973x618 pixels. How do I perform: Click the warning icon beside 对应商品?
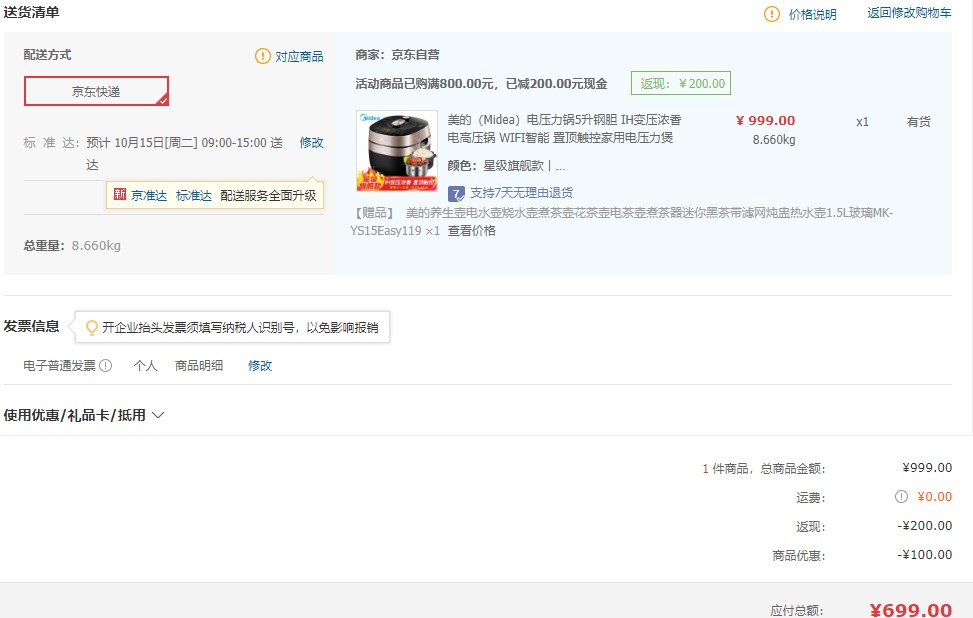point(262,56)
